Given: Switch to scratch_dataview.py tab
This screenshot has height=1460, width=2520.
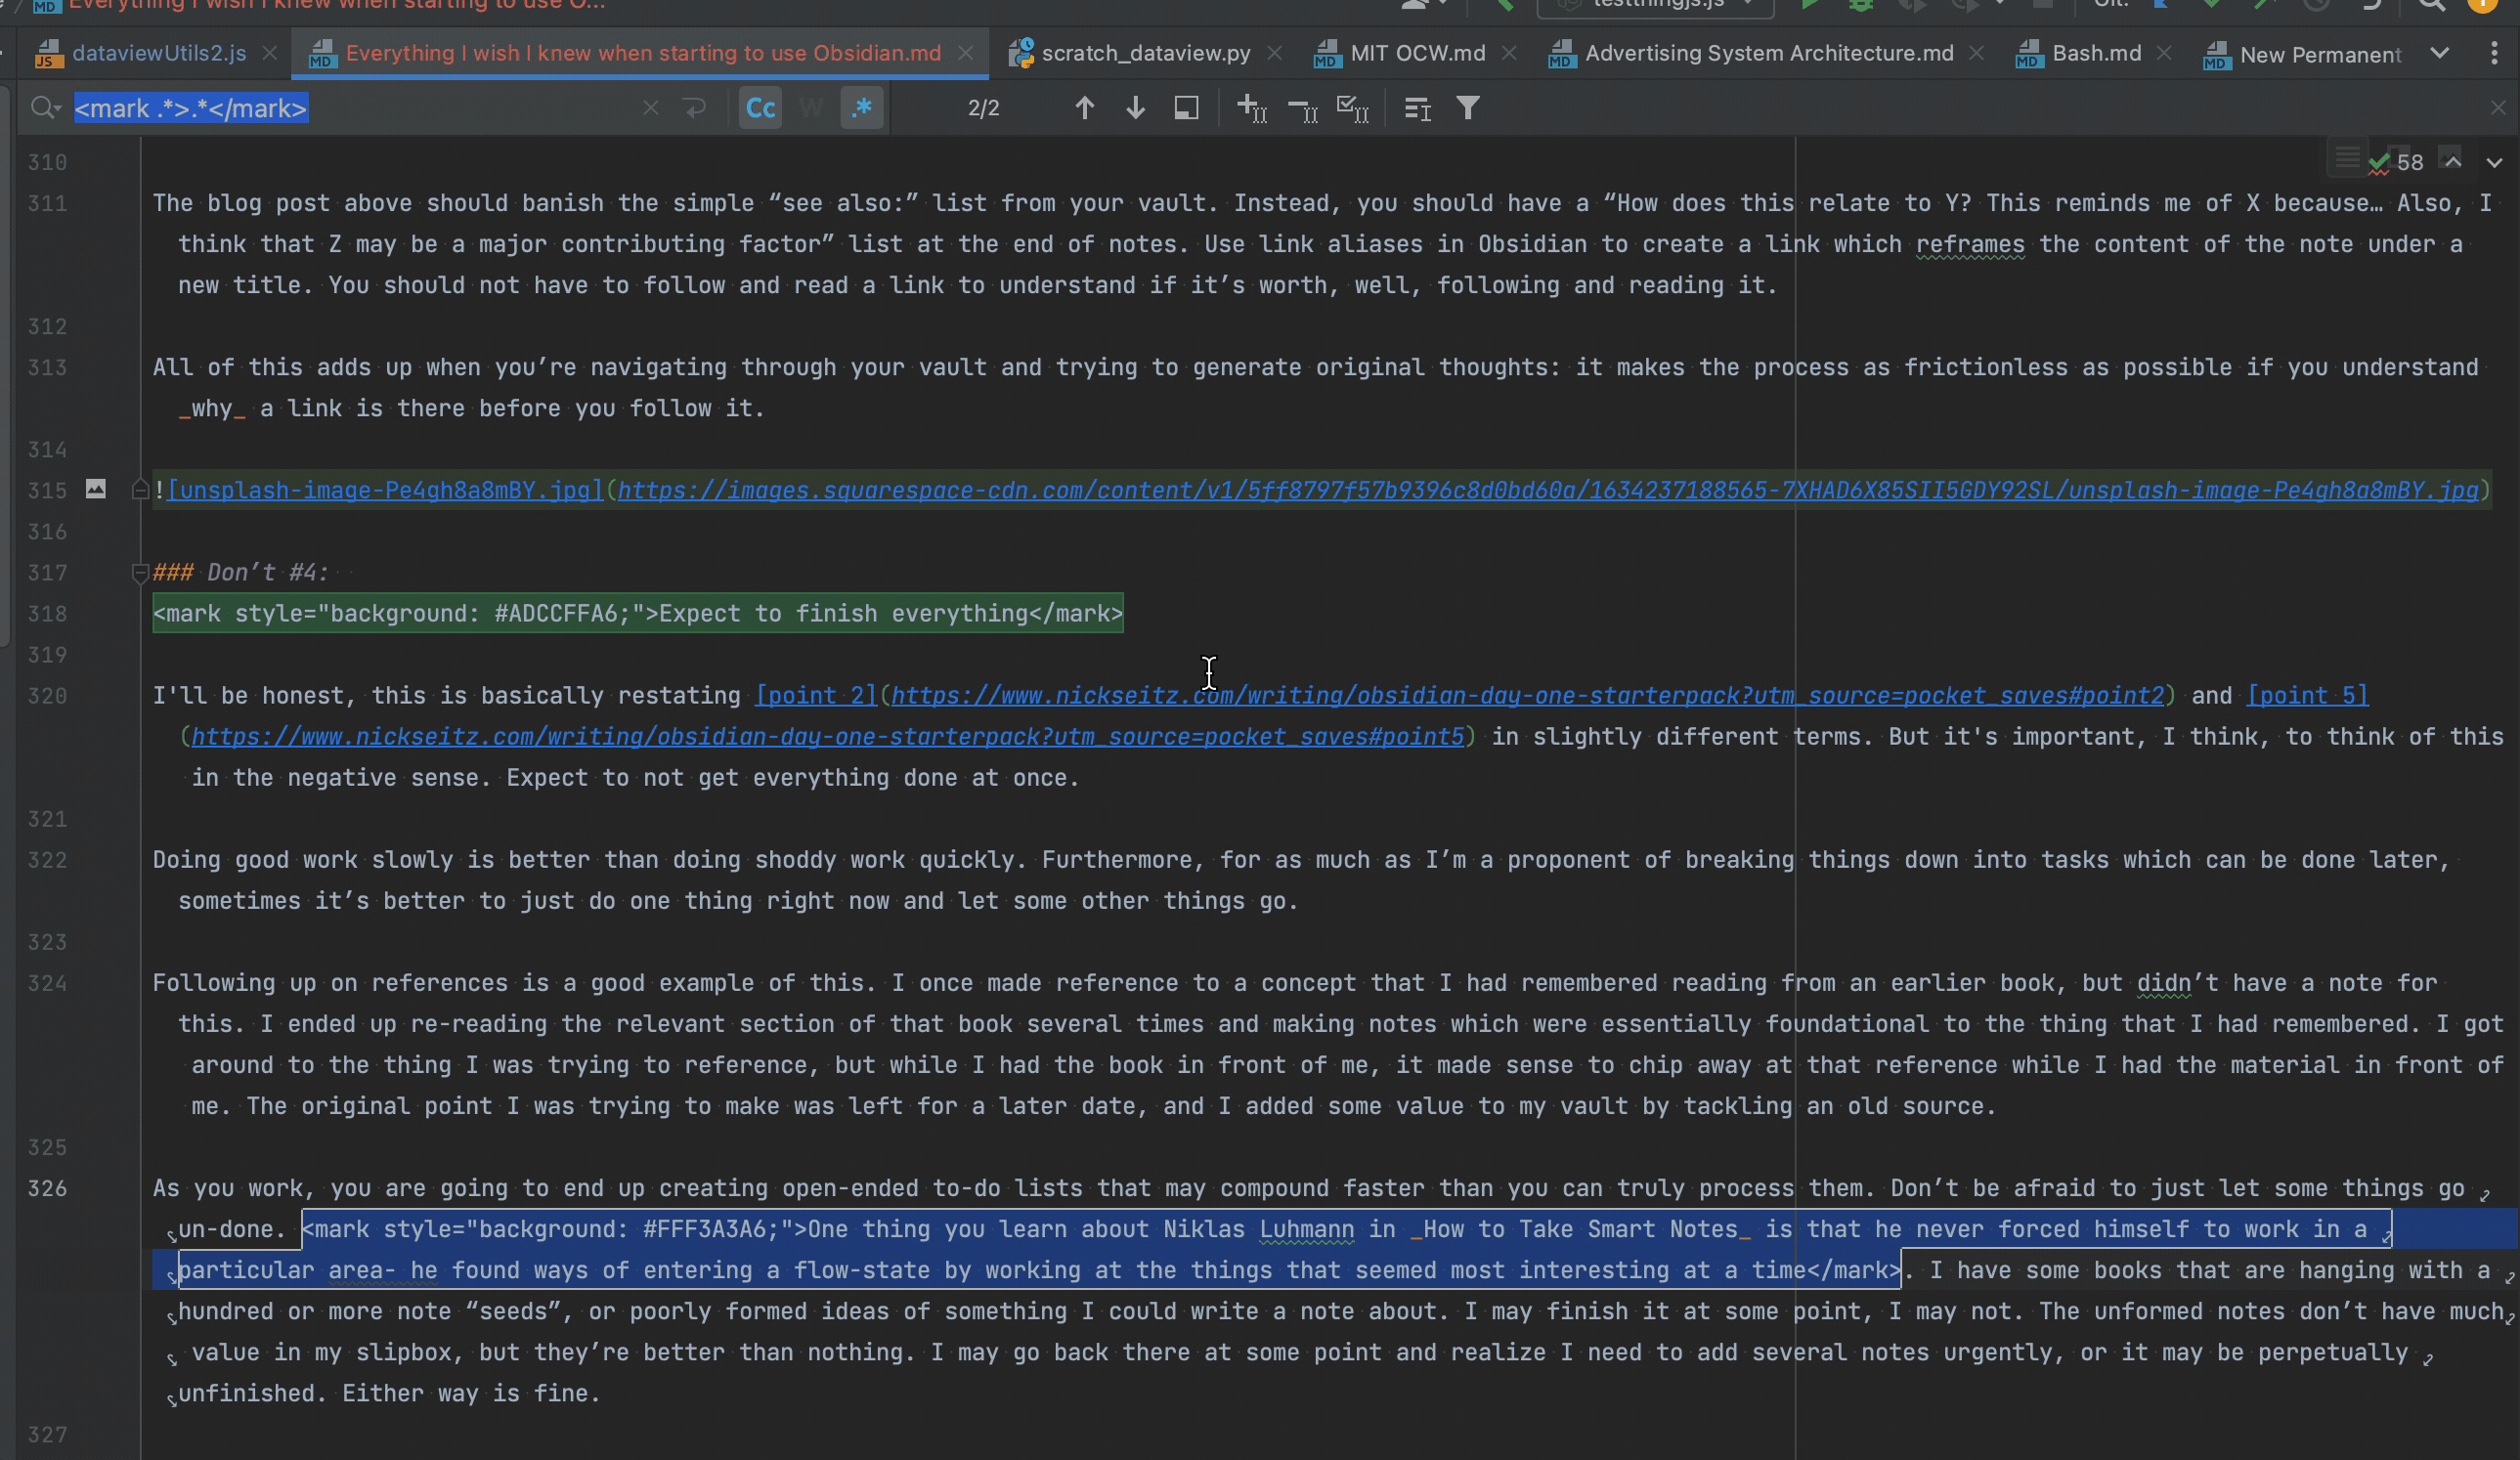Looking at the screenshot, I should coord(1146,53).
